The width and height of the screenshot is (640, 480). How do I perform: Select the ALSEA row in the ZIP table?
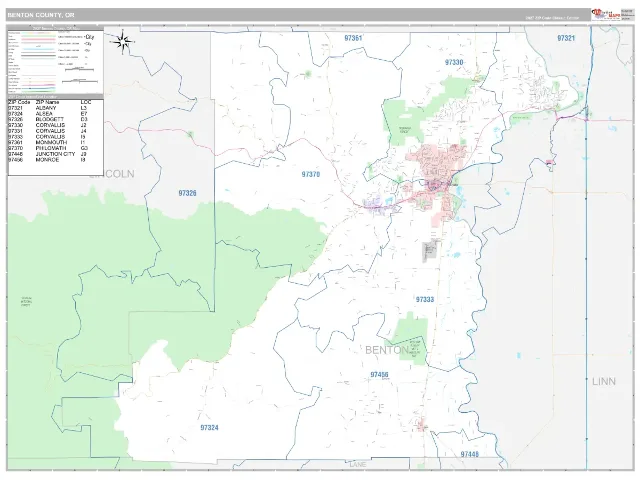(x=48, y=113)
